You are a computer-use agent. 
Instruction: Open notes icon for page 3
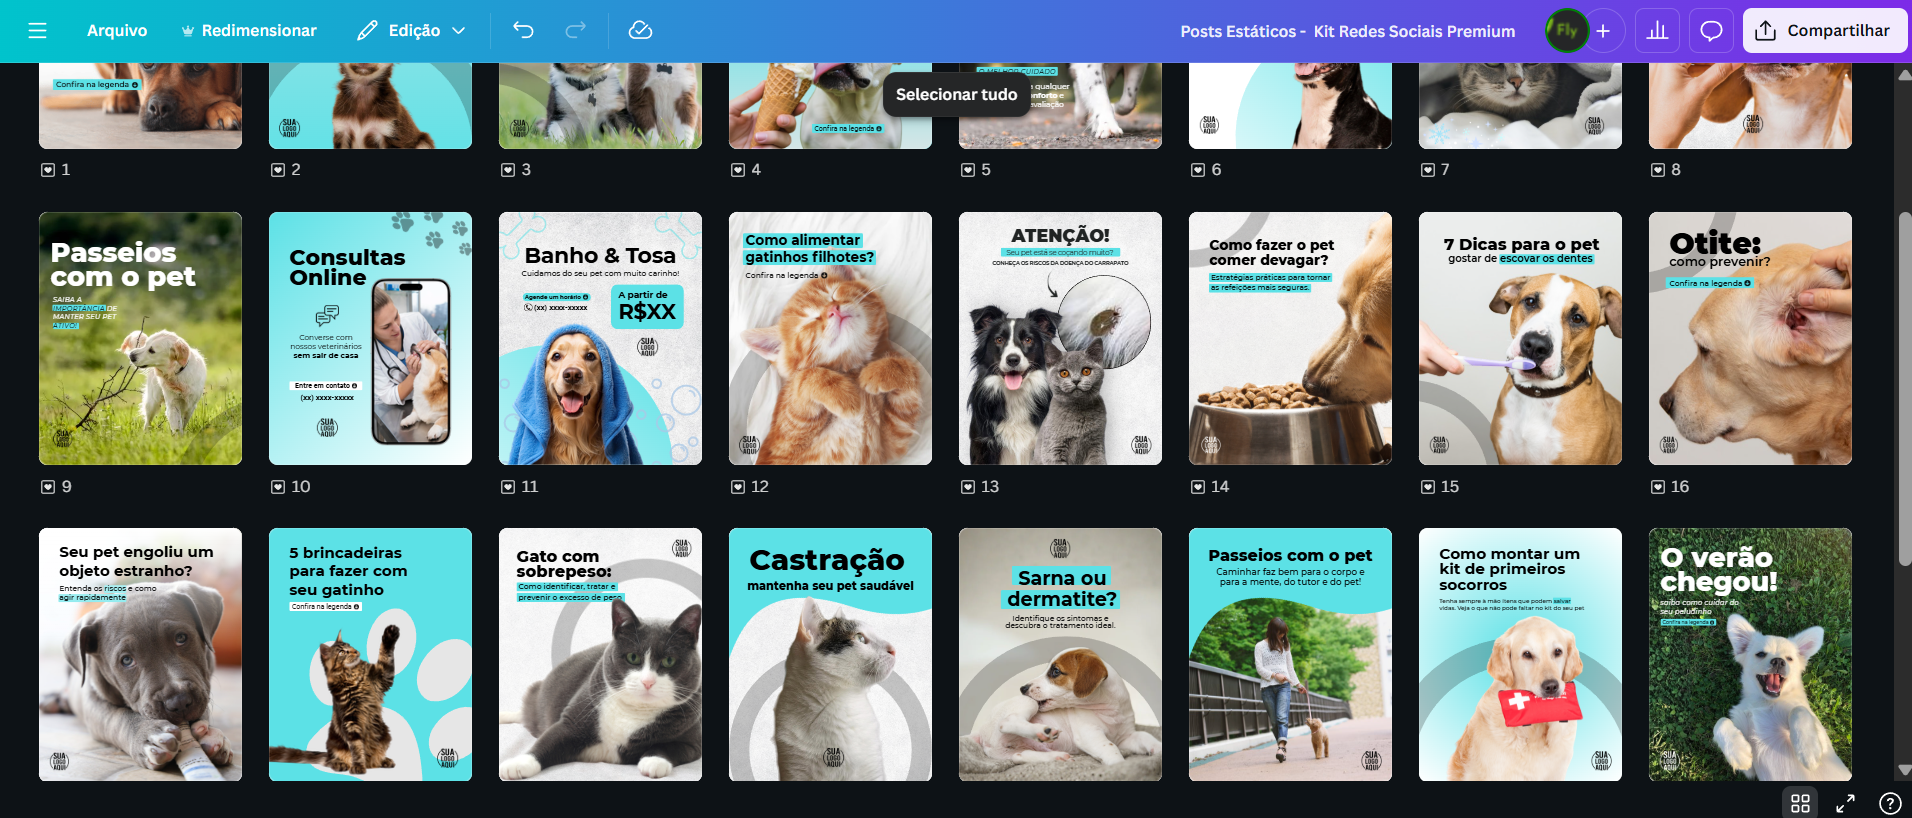(x=508, y=170)
